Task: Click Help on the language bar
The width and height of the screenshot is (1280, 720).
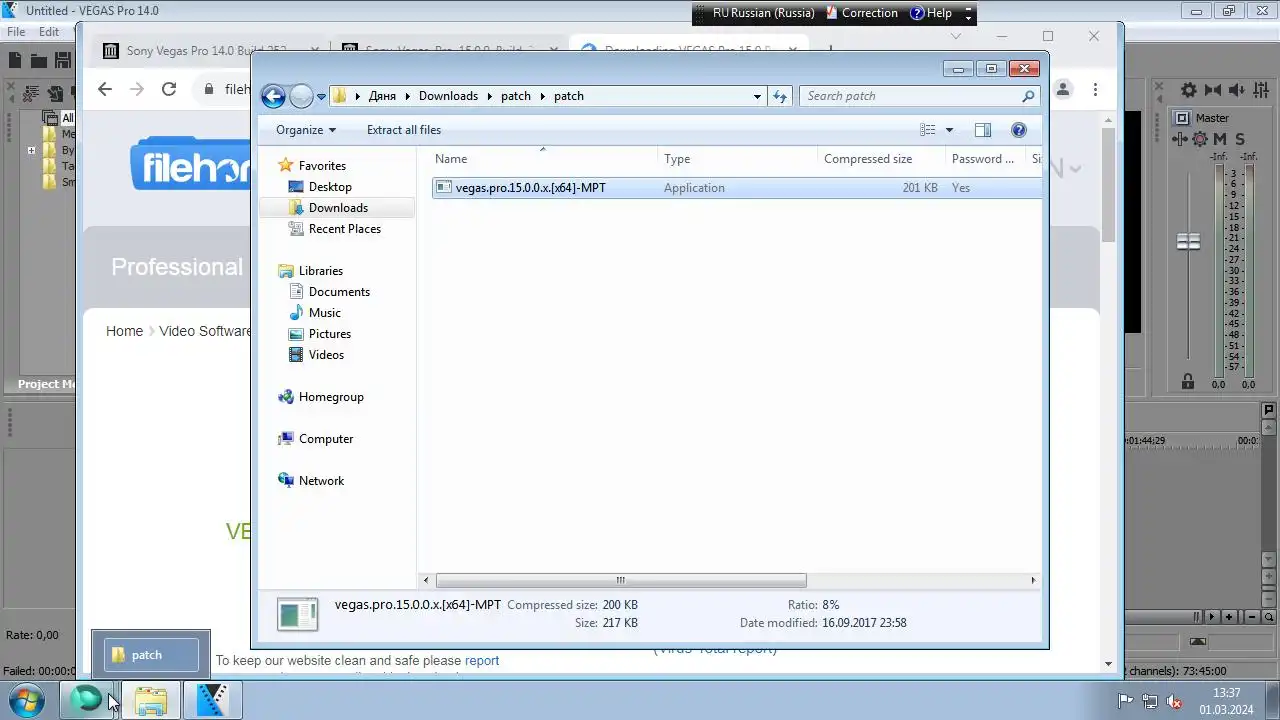Action: [930, 13]
